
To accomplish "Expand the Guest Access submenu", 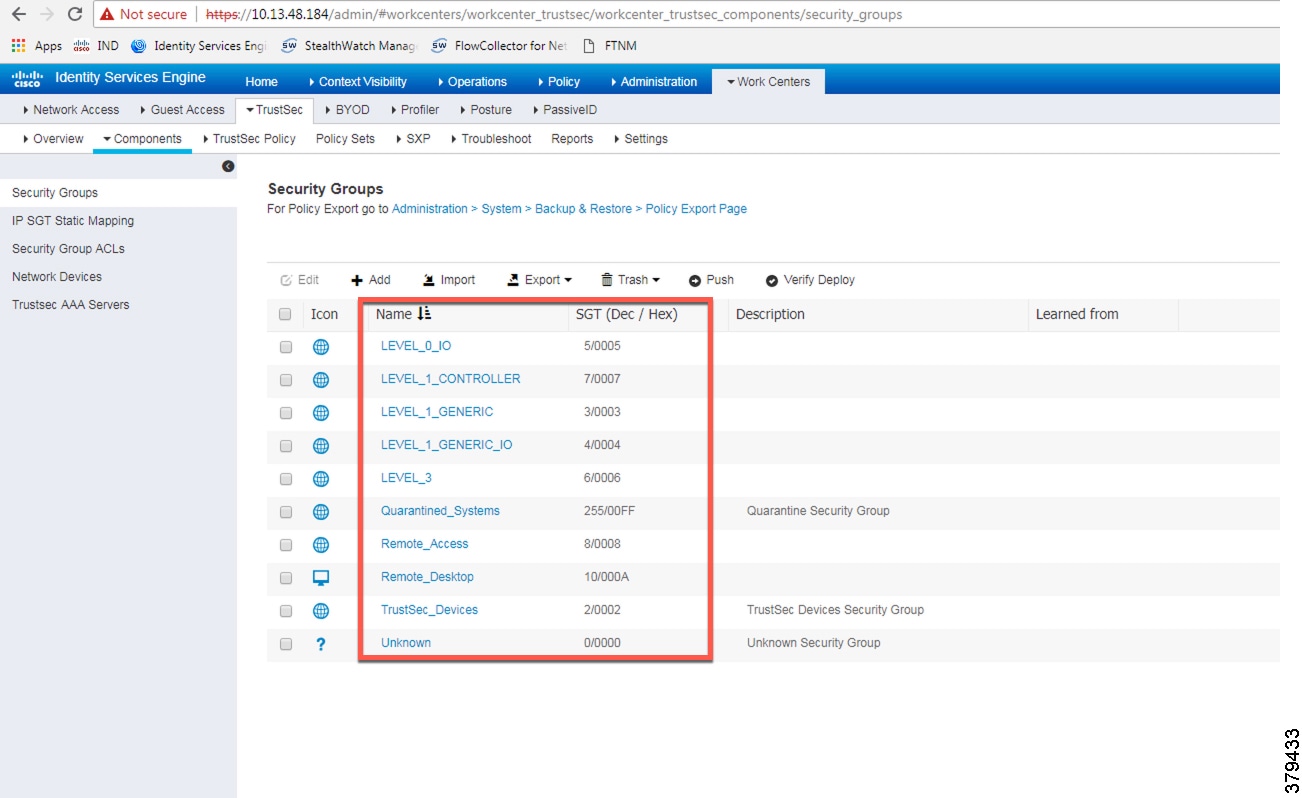I will click(181, 110).
